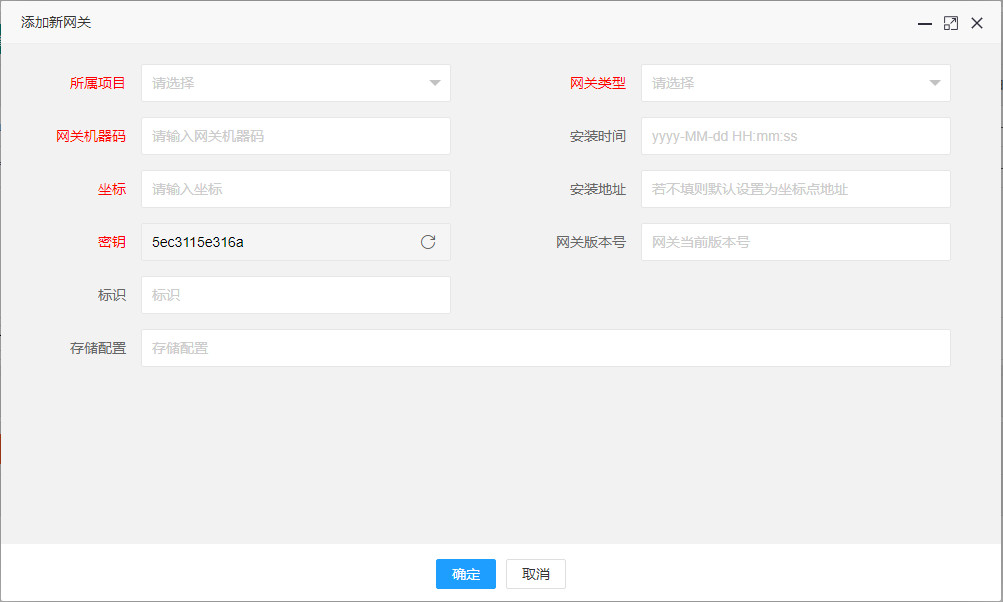The width and height of the screenshot is (1003, 602).
Task: Click the 安装时间 label
Action: (x=598, y=136)
